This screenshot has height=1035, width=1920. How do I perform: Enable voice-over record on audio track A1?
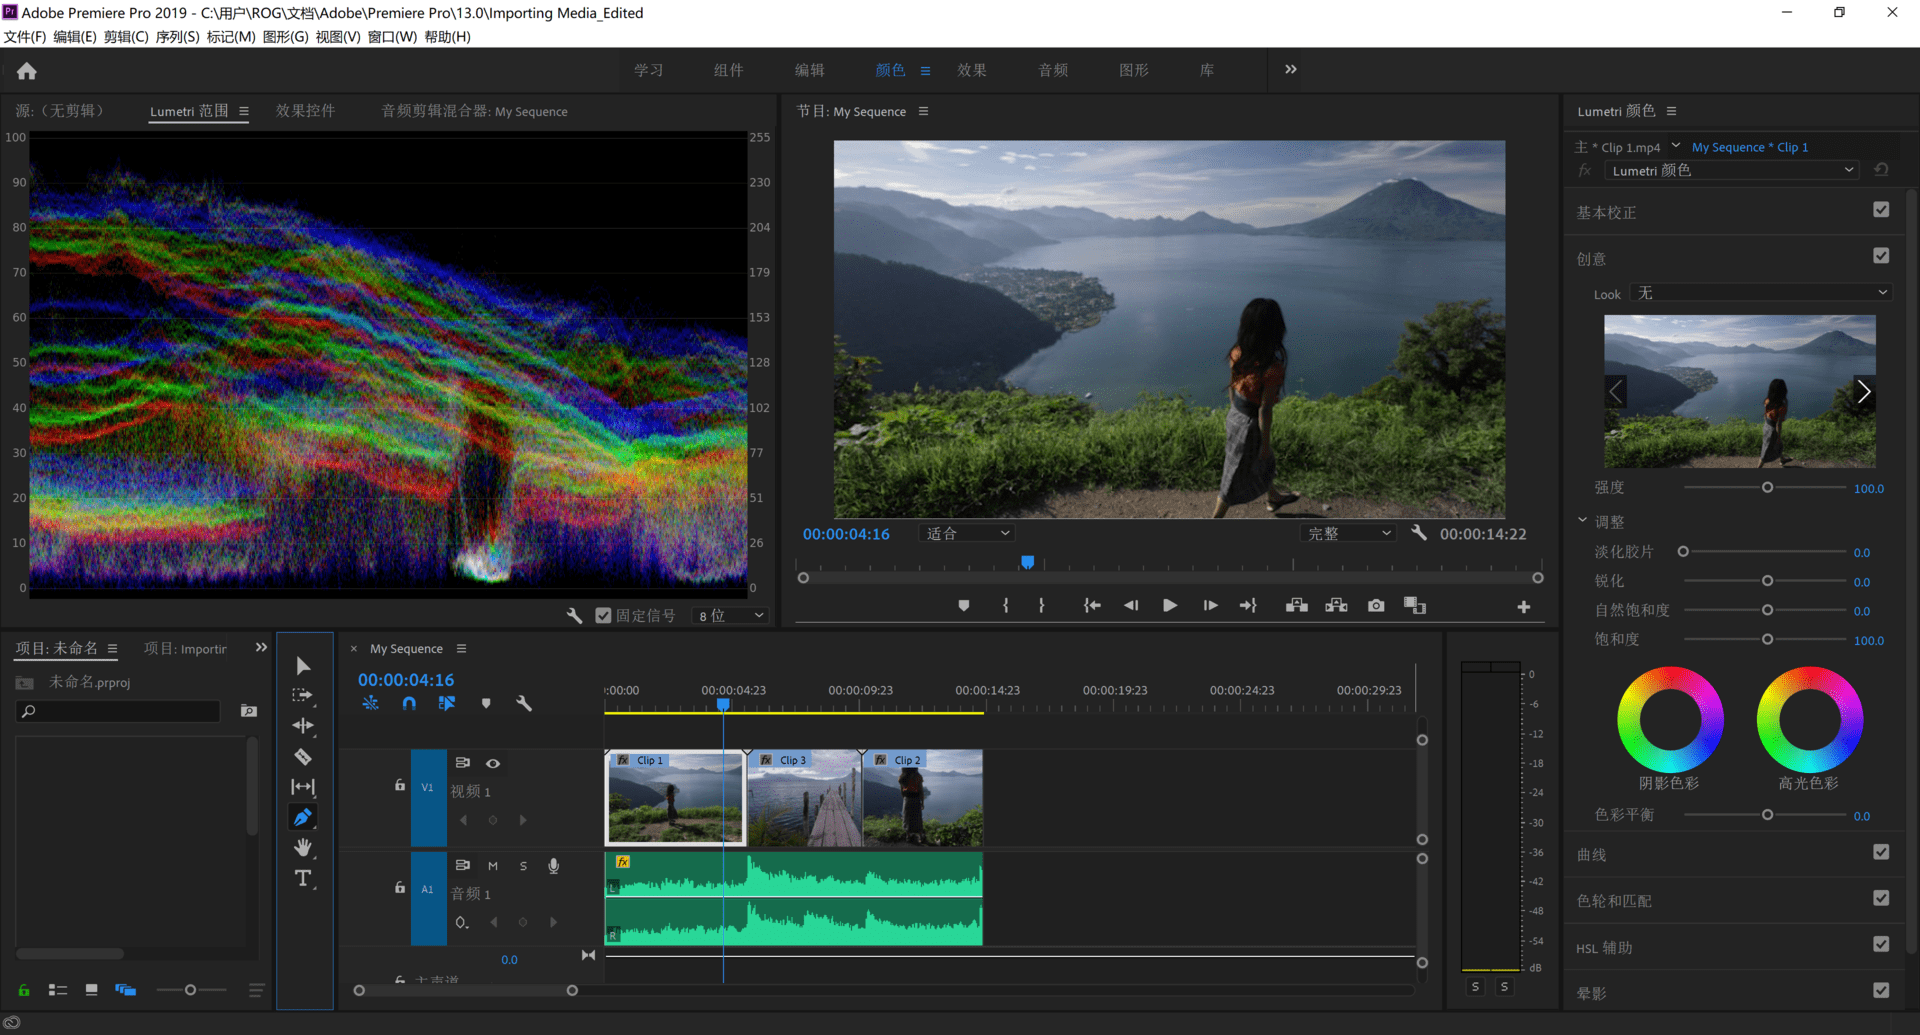coord(553,866)
